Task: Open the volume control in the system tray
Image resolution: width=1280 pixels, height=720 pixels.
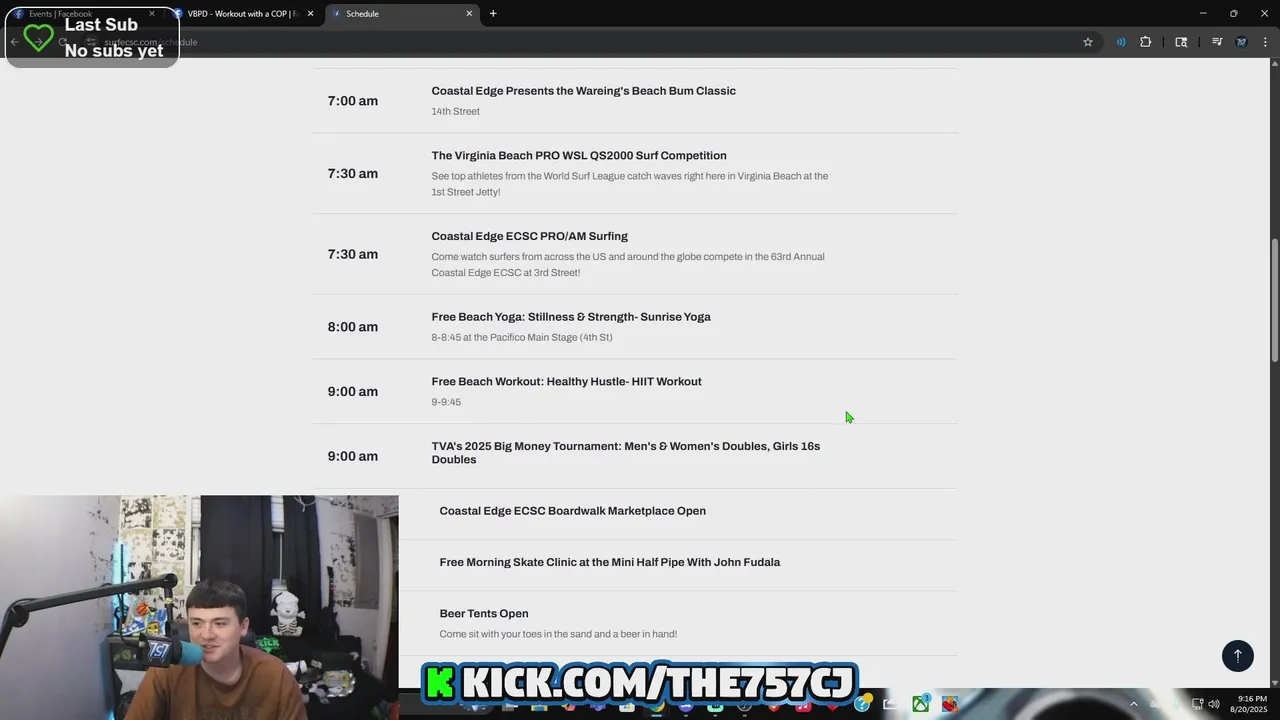Action: coord(1214,704)
